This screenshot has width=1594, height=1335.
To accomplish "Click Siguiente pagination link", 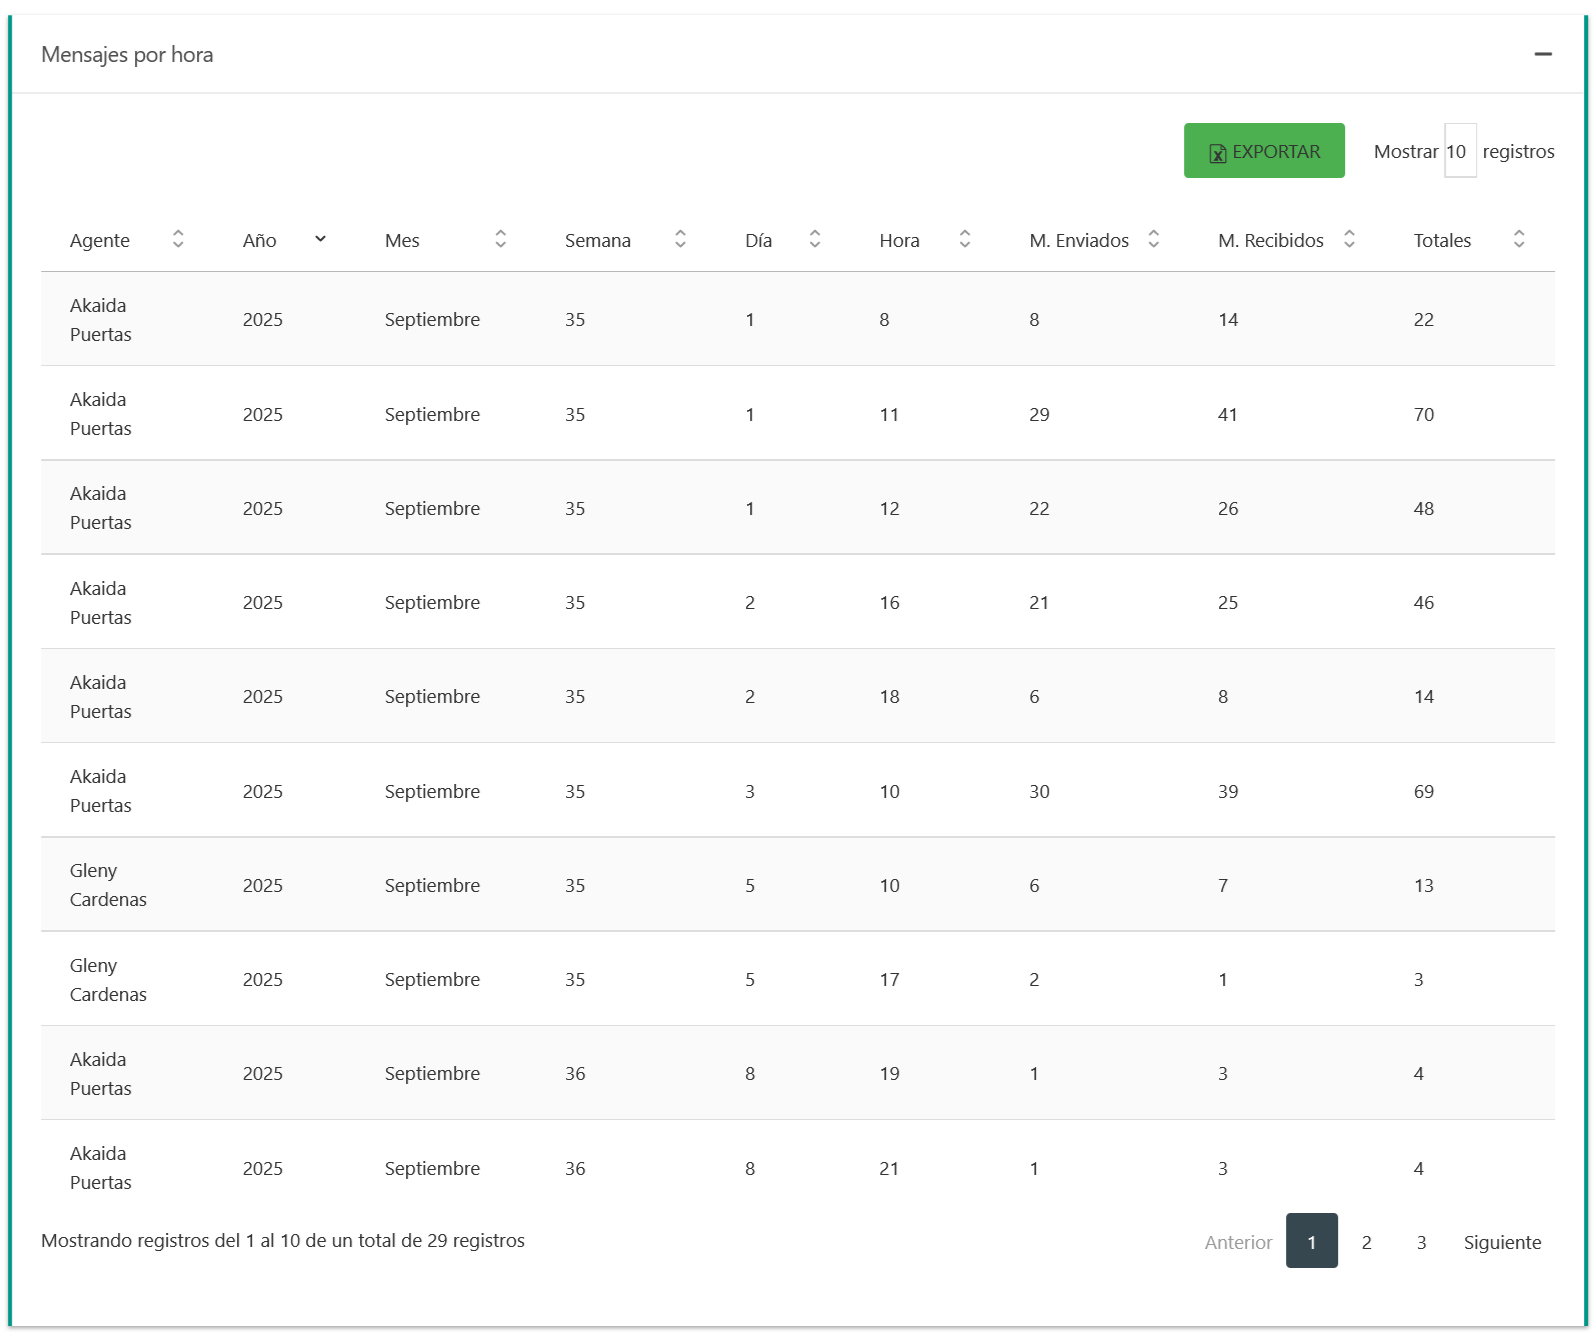I will [x=1502, y=1242].
